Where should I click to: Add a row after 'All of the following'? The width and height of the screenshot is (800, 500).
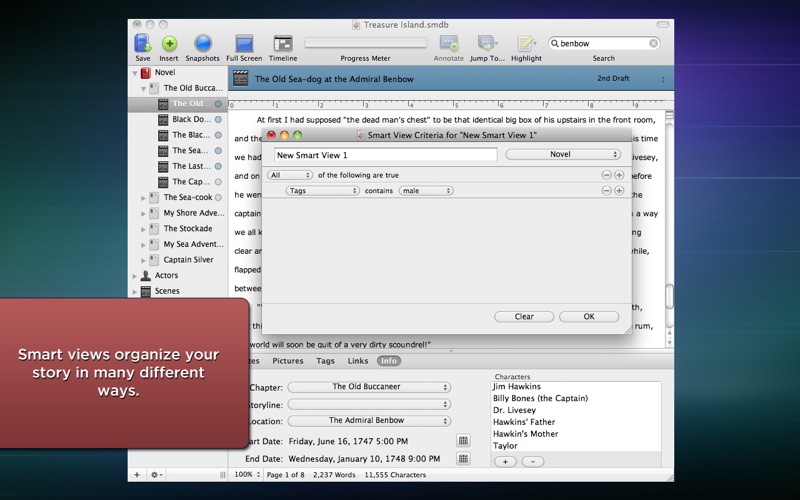[x=619, y=175]
